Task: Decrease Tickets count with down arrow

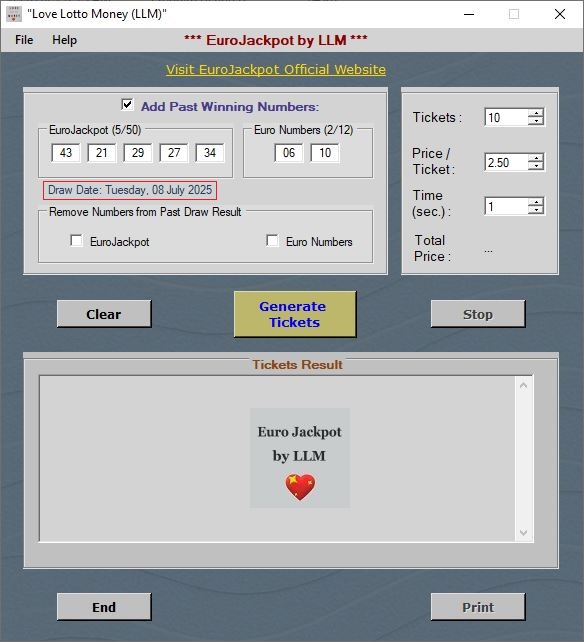Action: coord(536,121)
